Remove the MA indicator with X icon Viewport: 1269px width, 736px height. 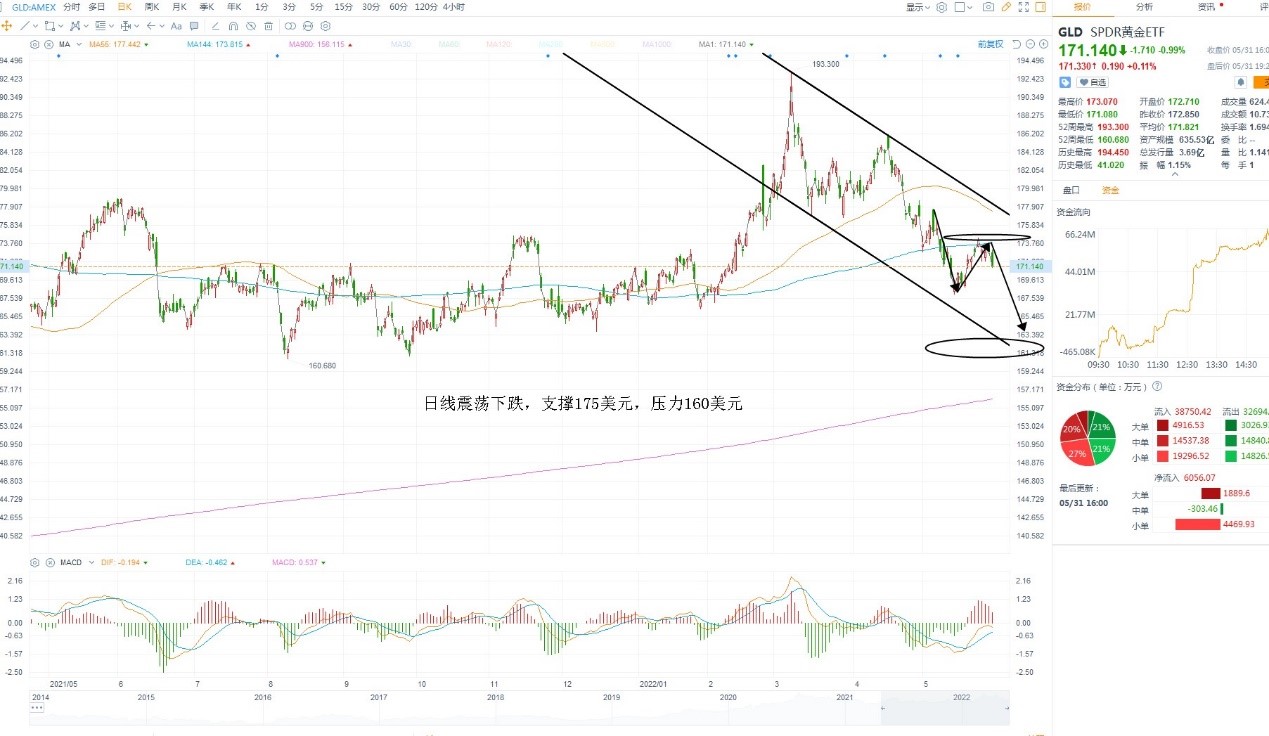tap(48, 44)
